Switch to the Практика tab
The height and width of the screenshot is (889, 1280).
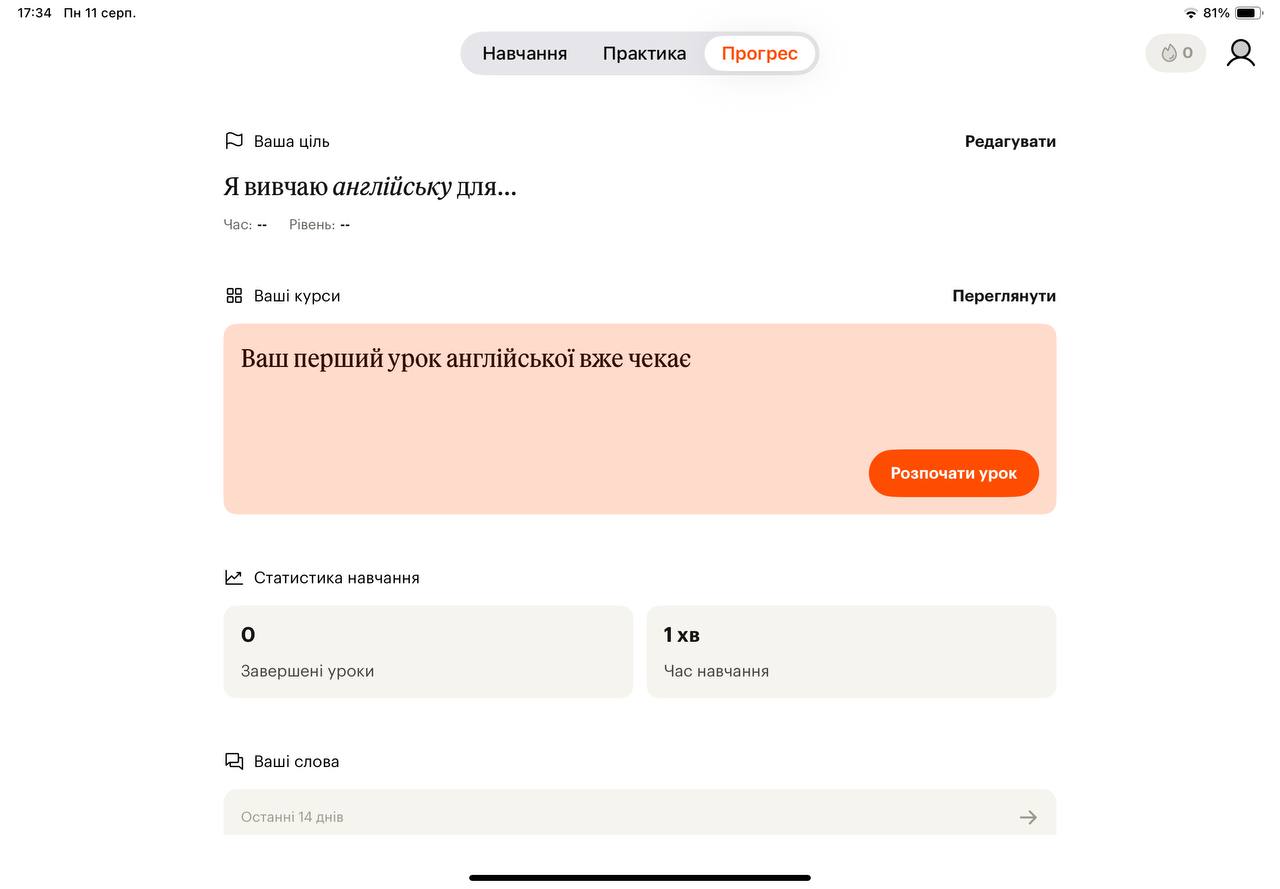[x=644, y=54]
